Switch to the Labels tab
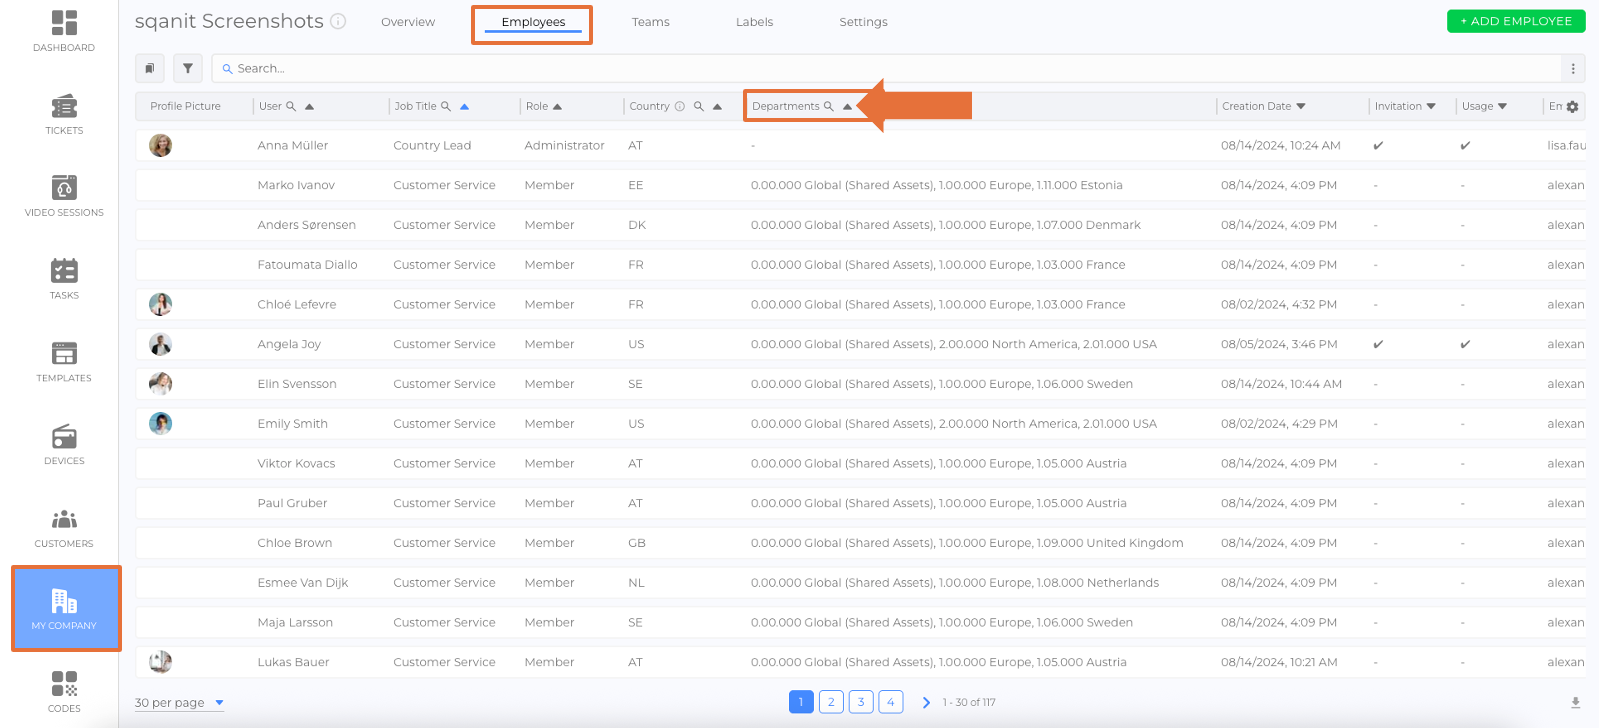Image resolution: width=1603 pixels, height=728 pixels. click(754, 22)
